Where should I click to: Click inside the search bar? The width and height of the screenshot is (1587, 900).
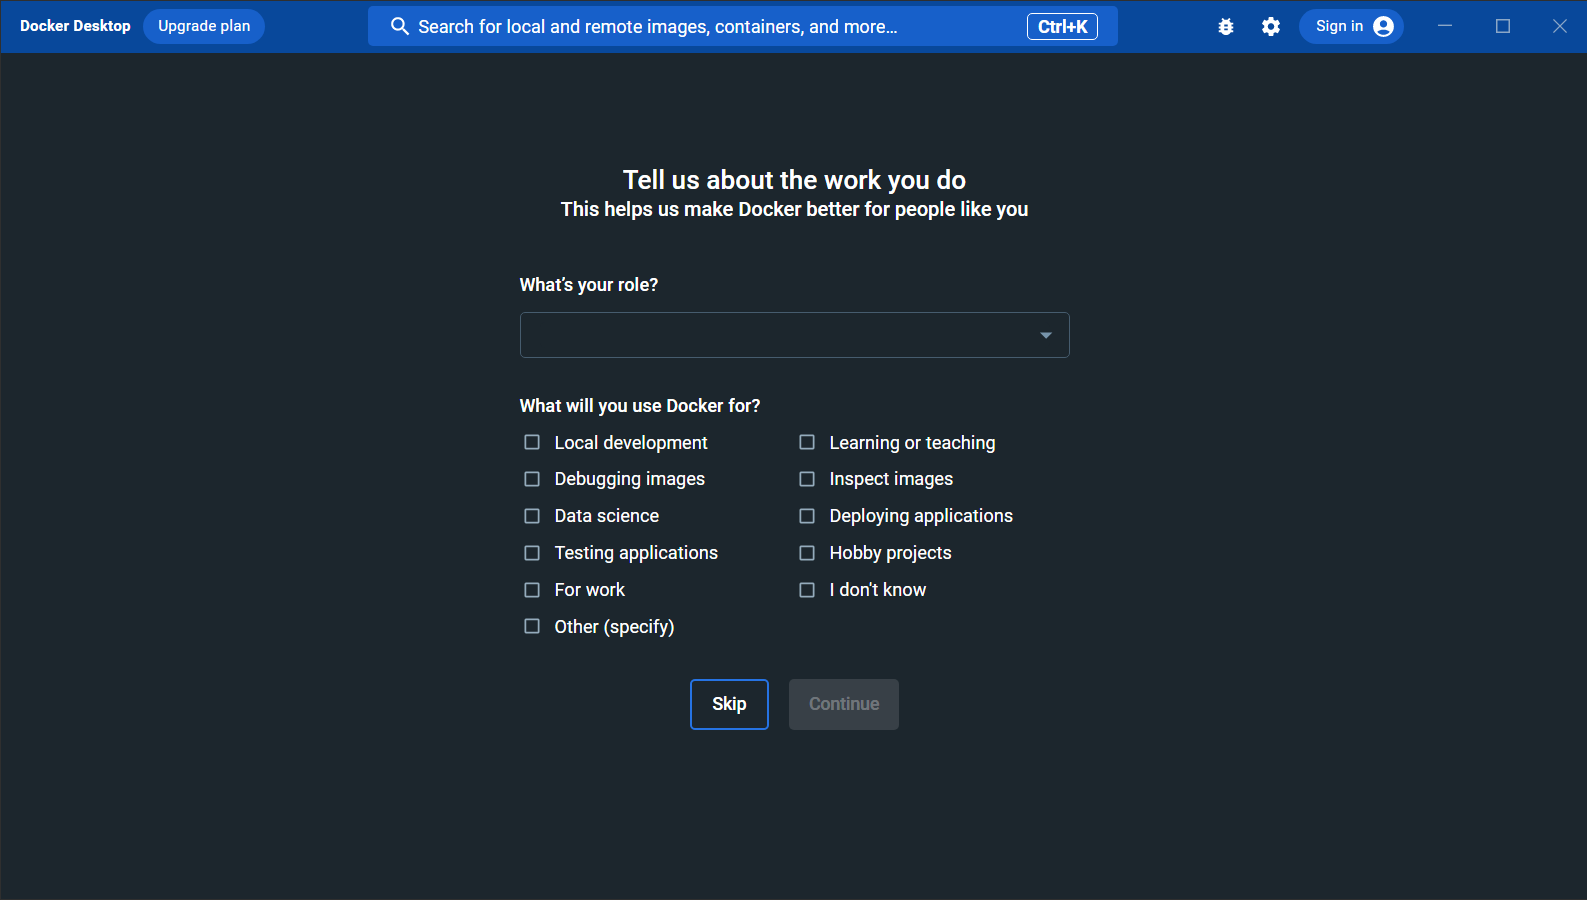click(700, 26)
